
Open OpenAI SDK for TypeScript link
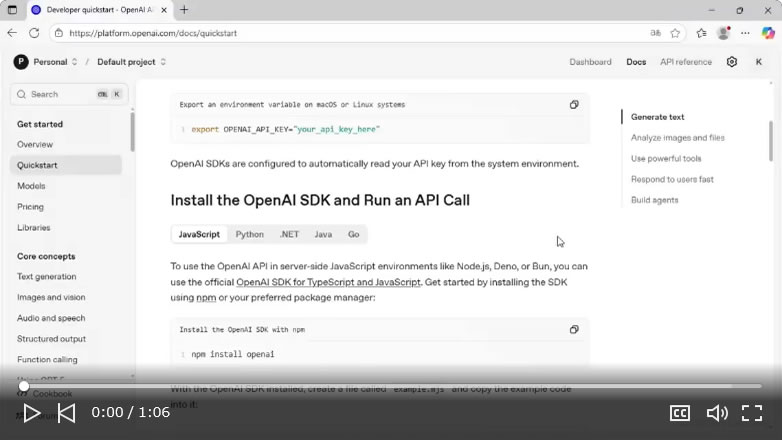tap(328, 282)
